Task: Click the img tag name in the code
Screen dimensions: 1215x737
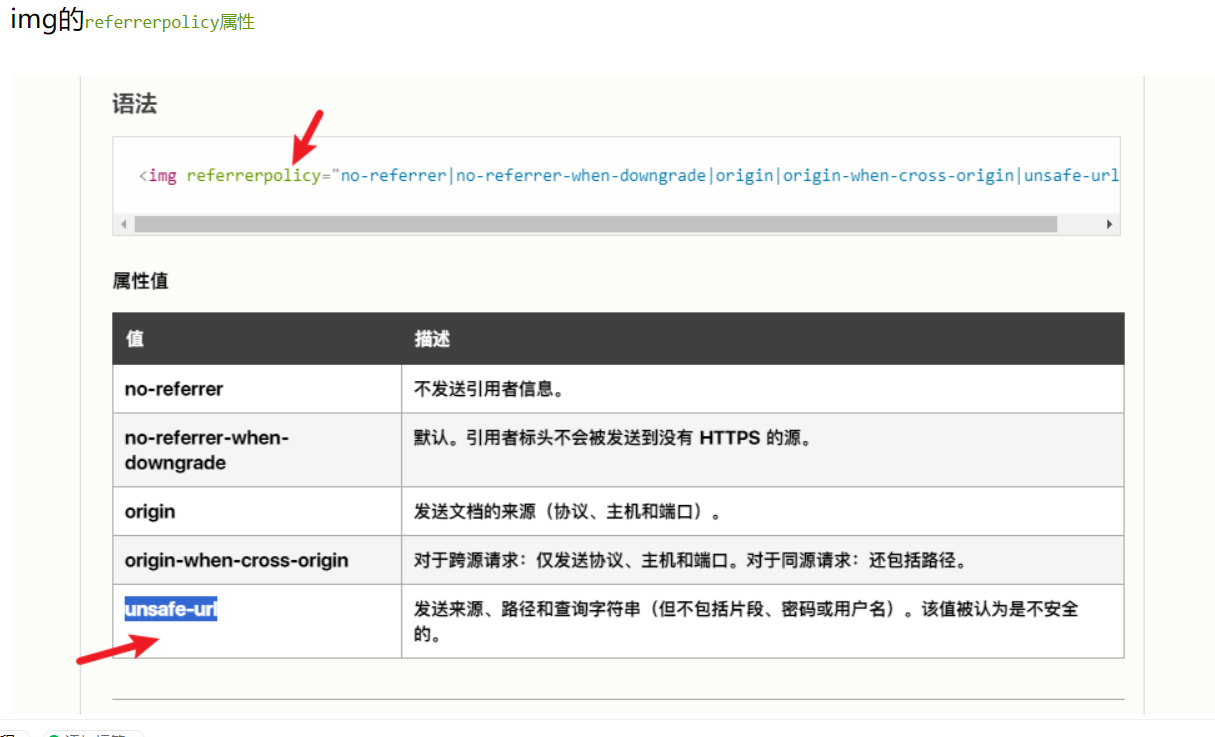Action: click(162, 176)
